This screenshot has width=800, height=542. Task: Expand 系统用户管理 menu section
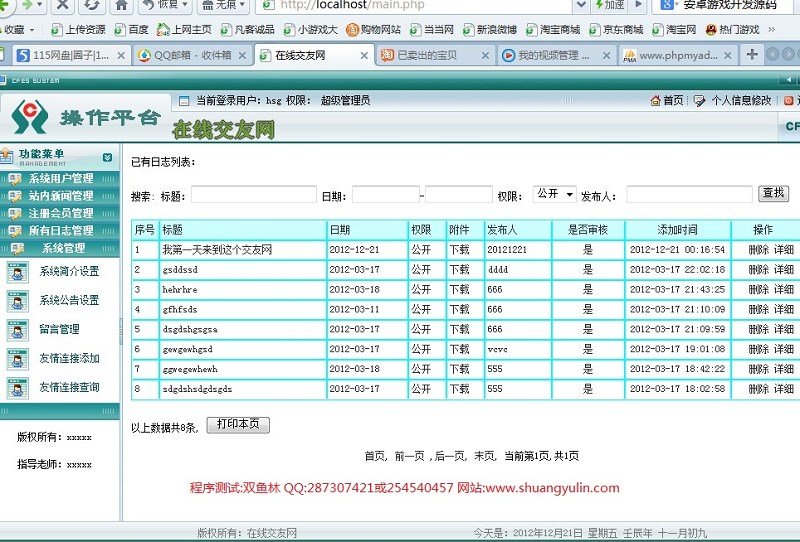[x=60, y=179]
